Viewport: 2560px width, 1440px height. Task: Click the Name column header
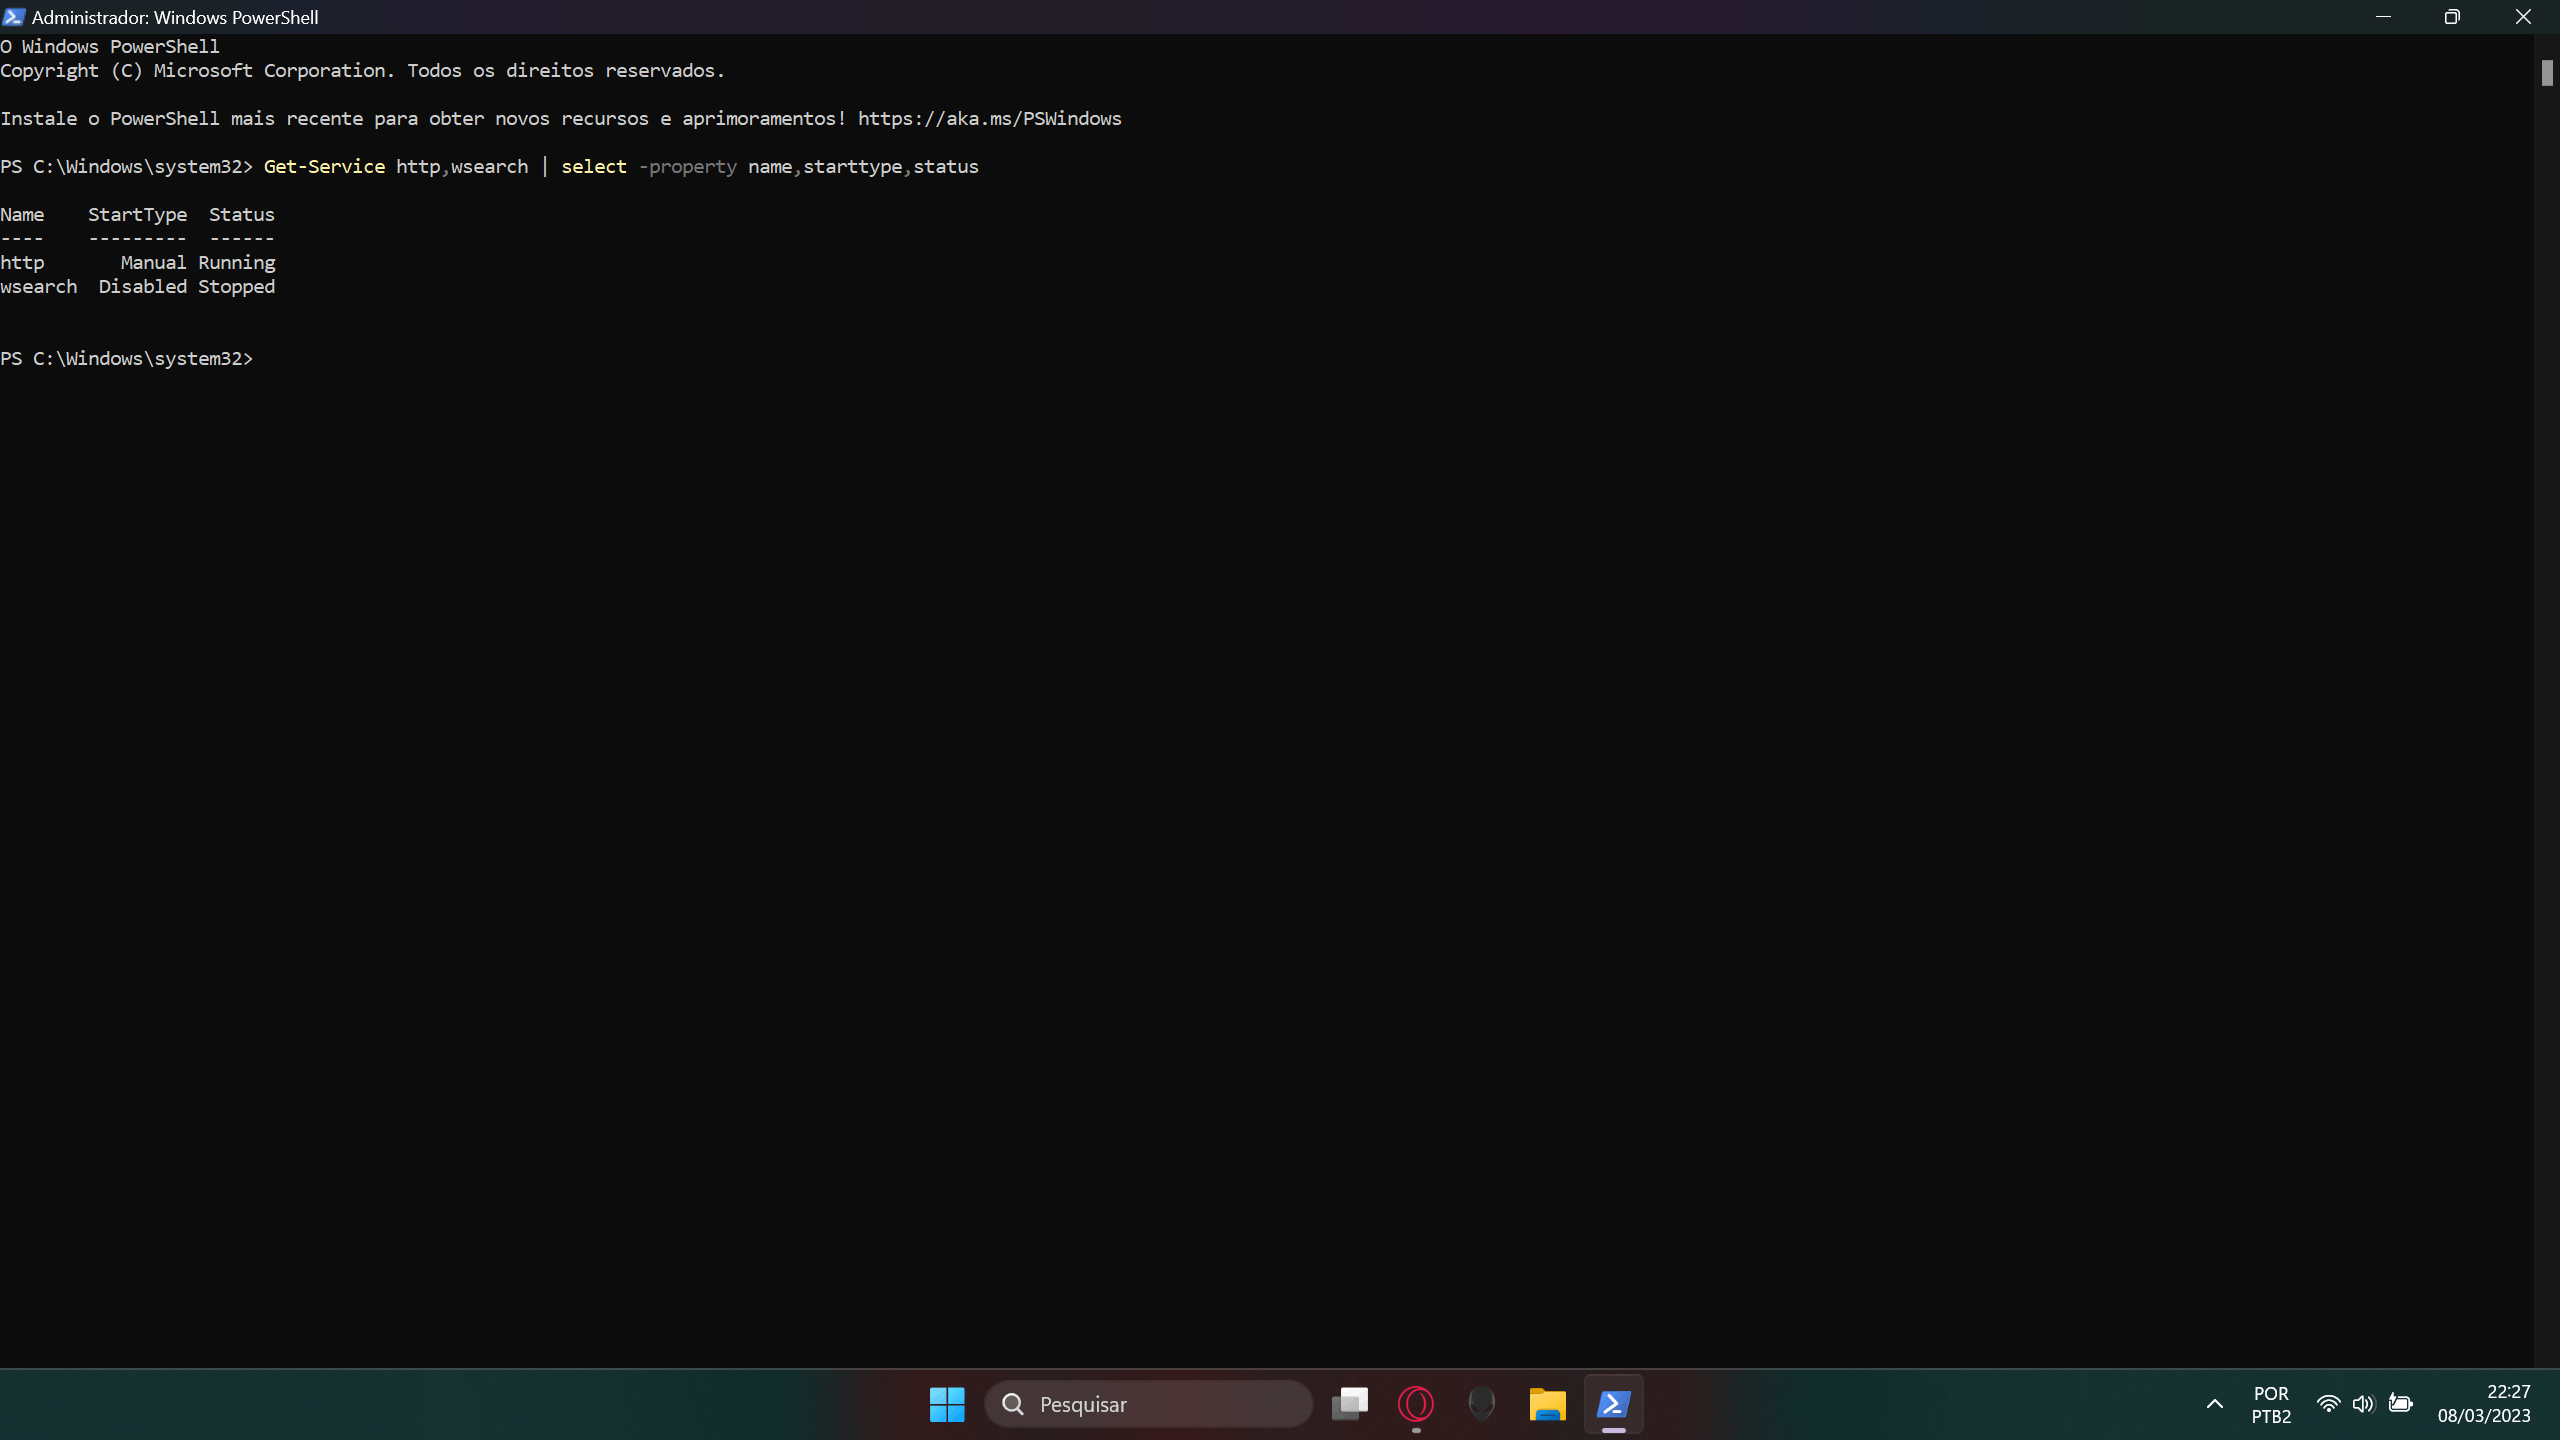point(22,215)
